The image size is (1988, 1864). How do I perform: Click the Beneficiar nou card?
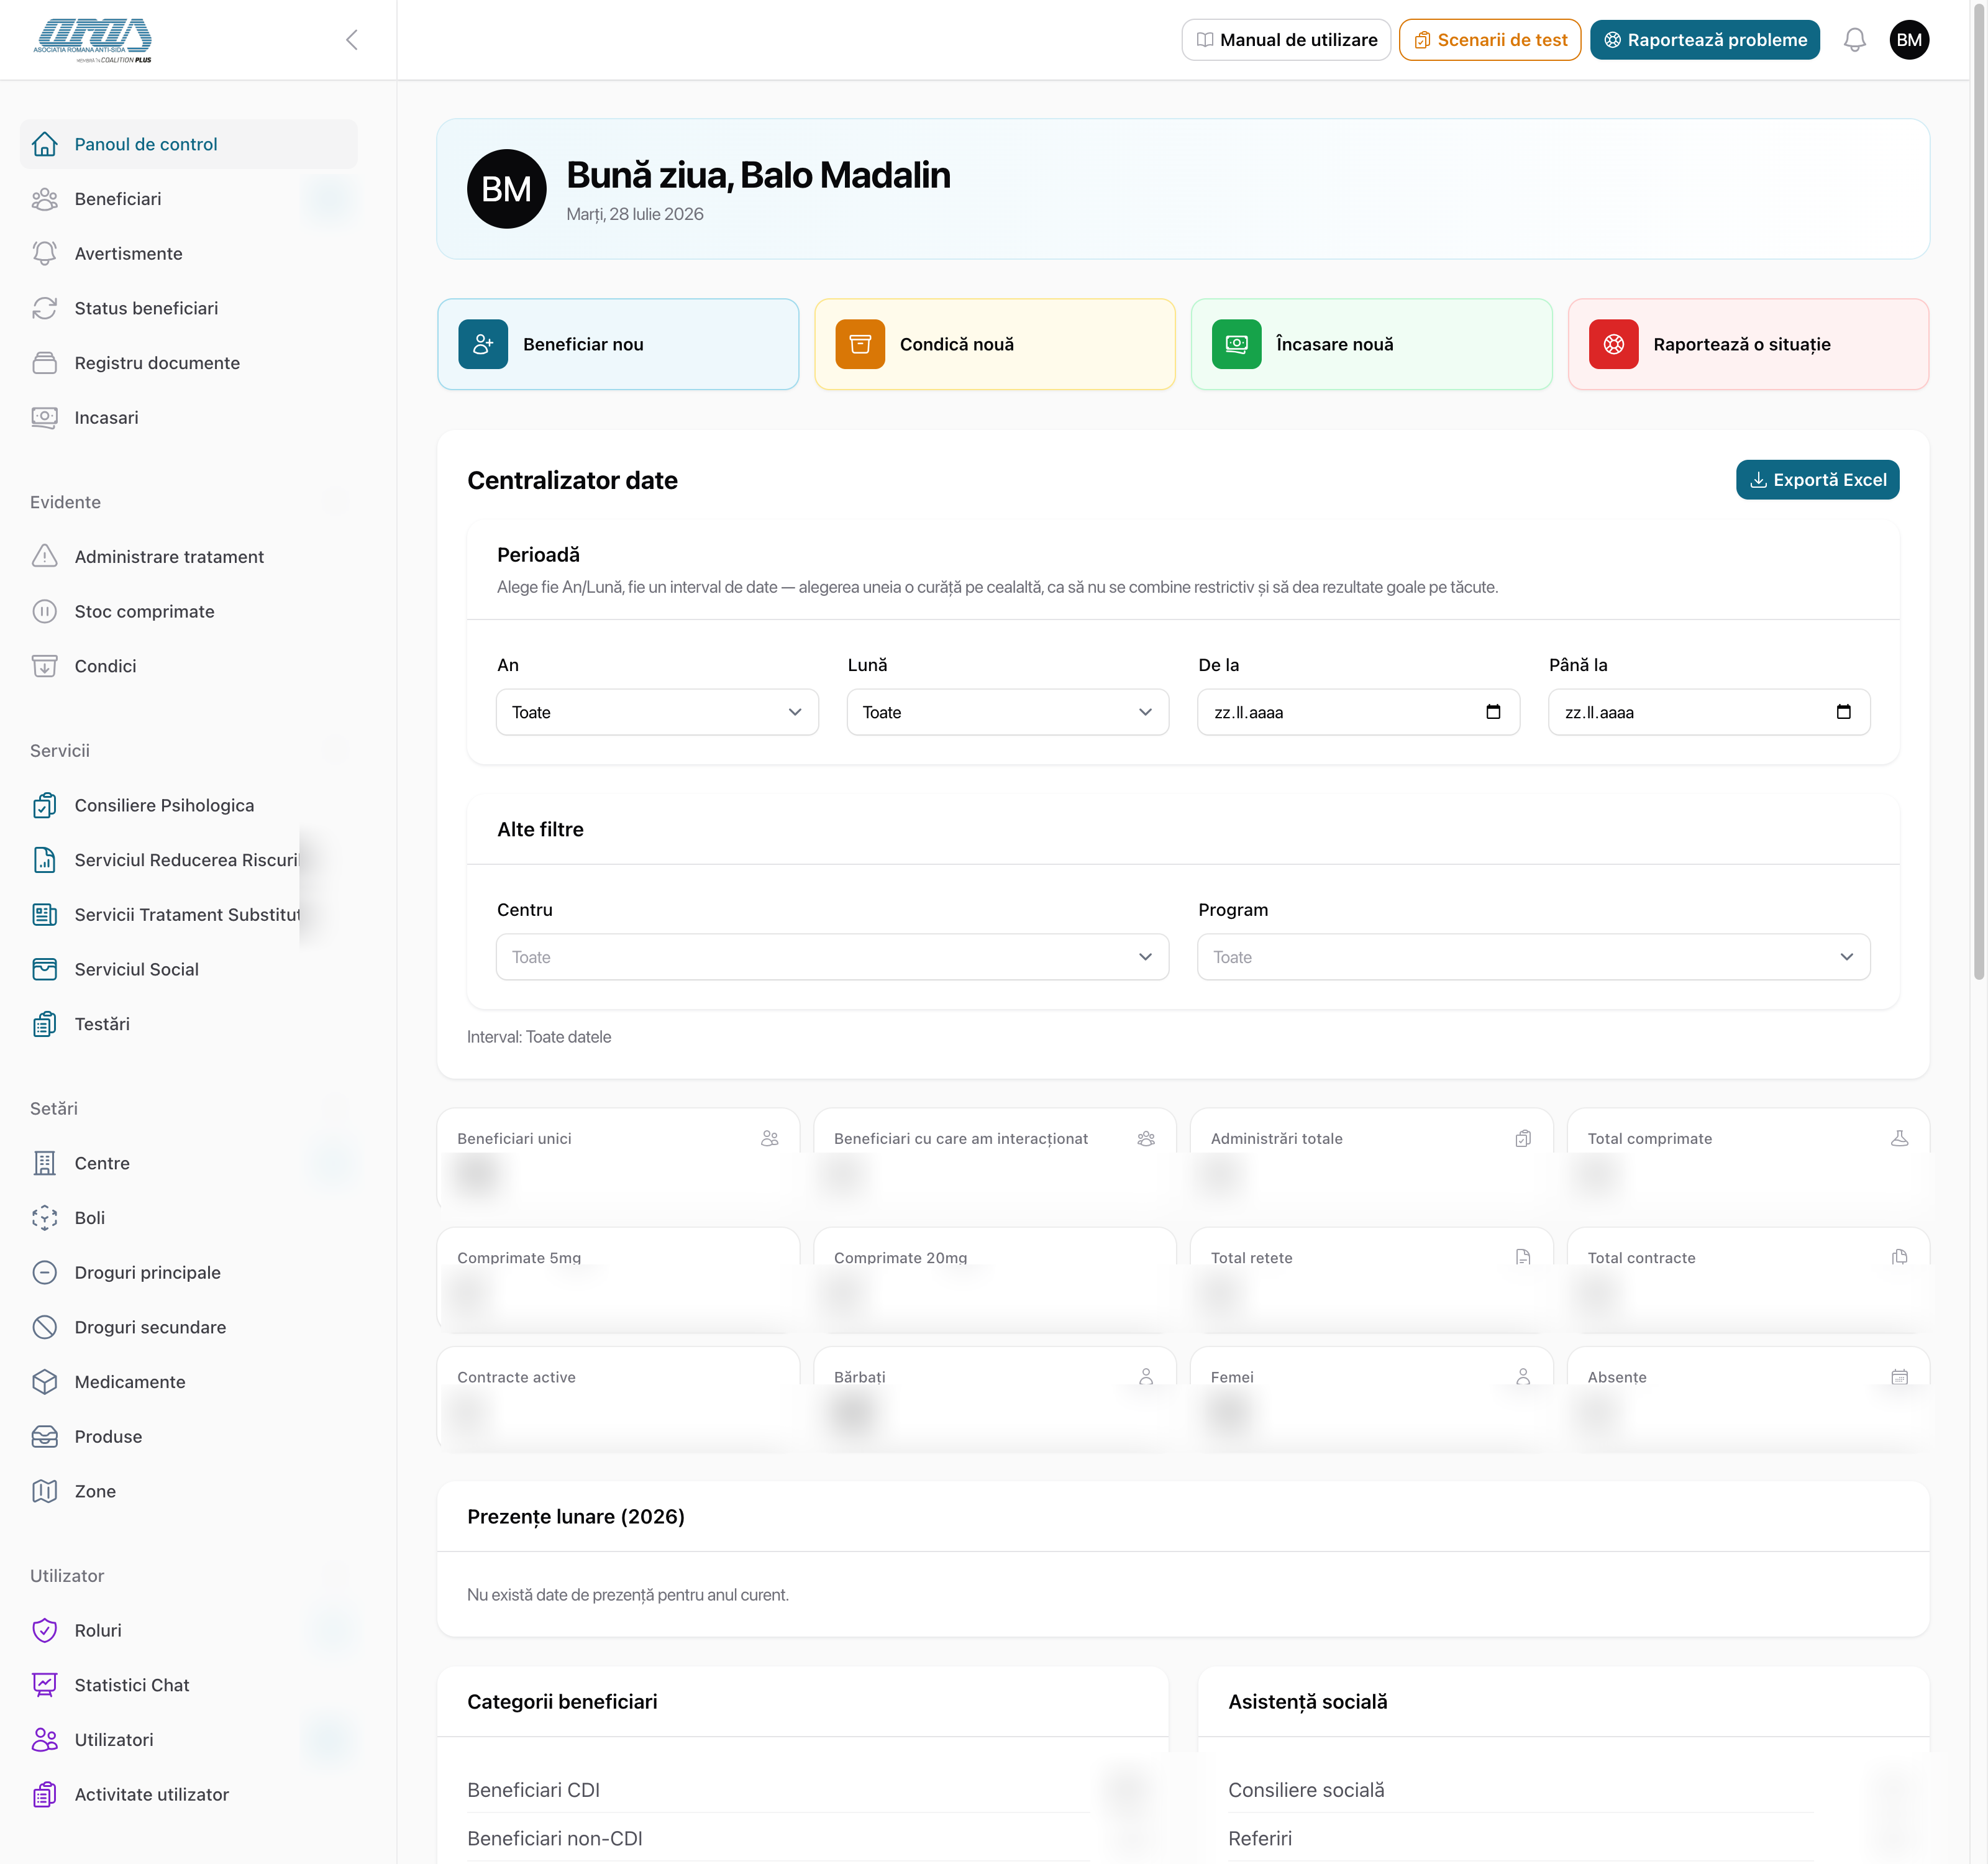point(618,344)
